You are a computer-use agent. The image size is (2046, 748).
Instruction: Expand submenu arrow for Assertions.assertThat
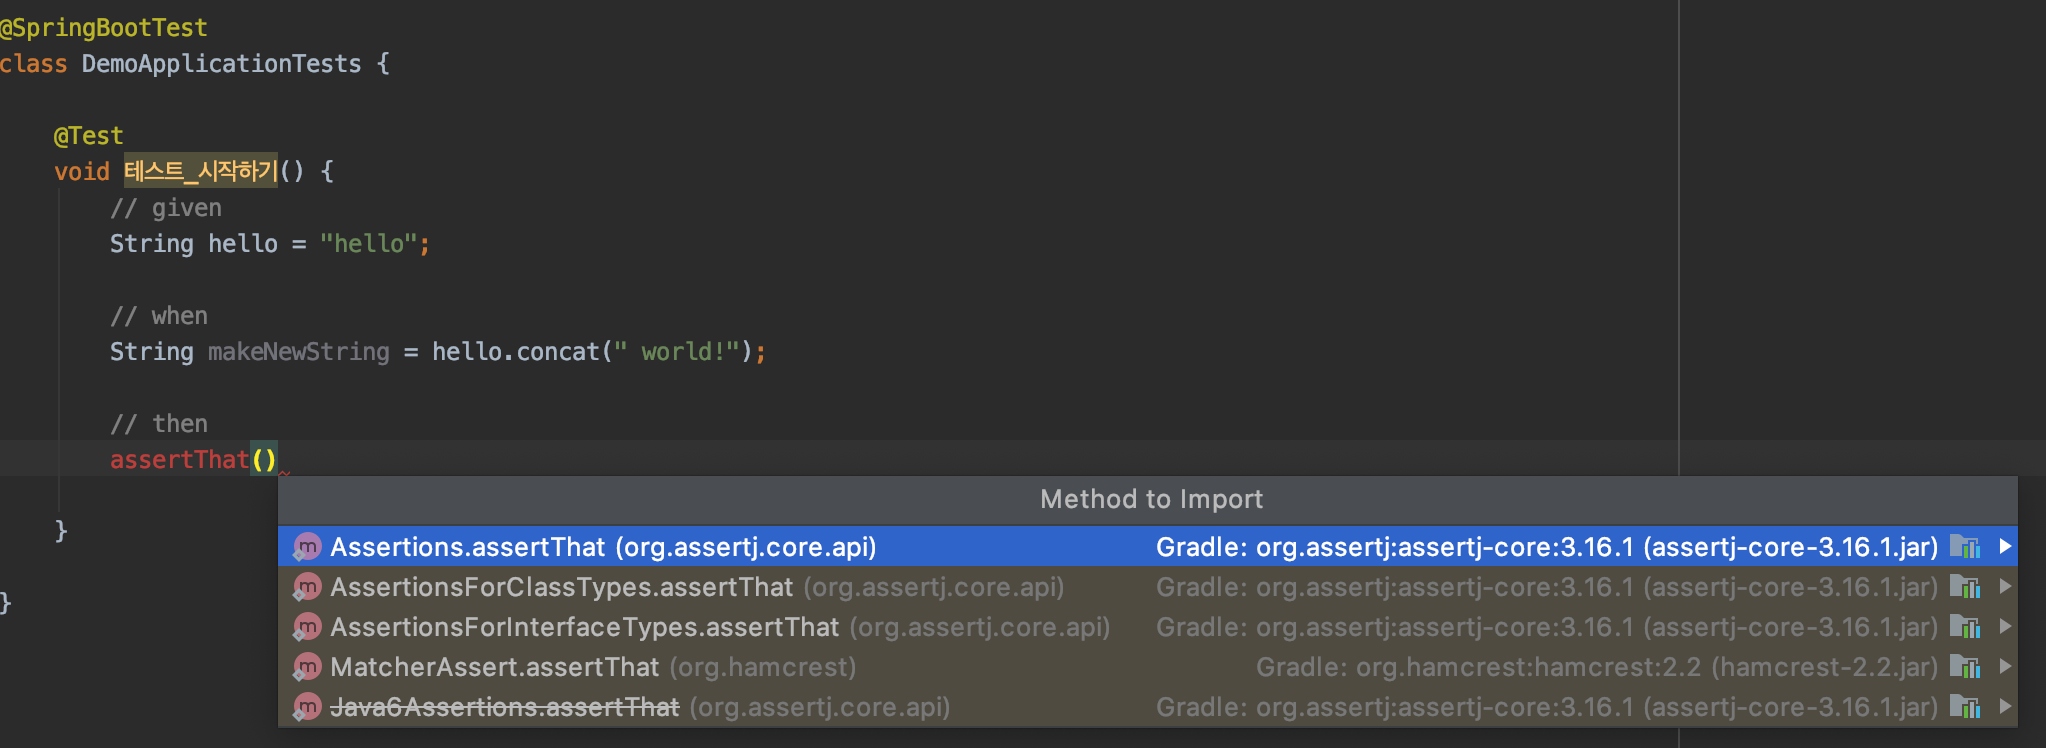point(2004,547)
